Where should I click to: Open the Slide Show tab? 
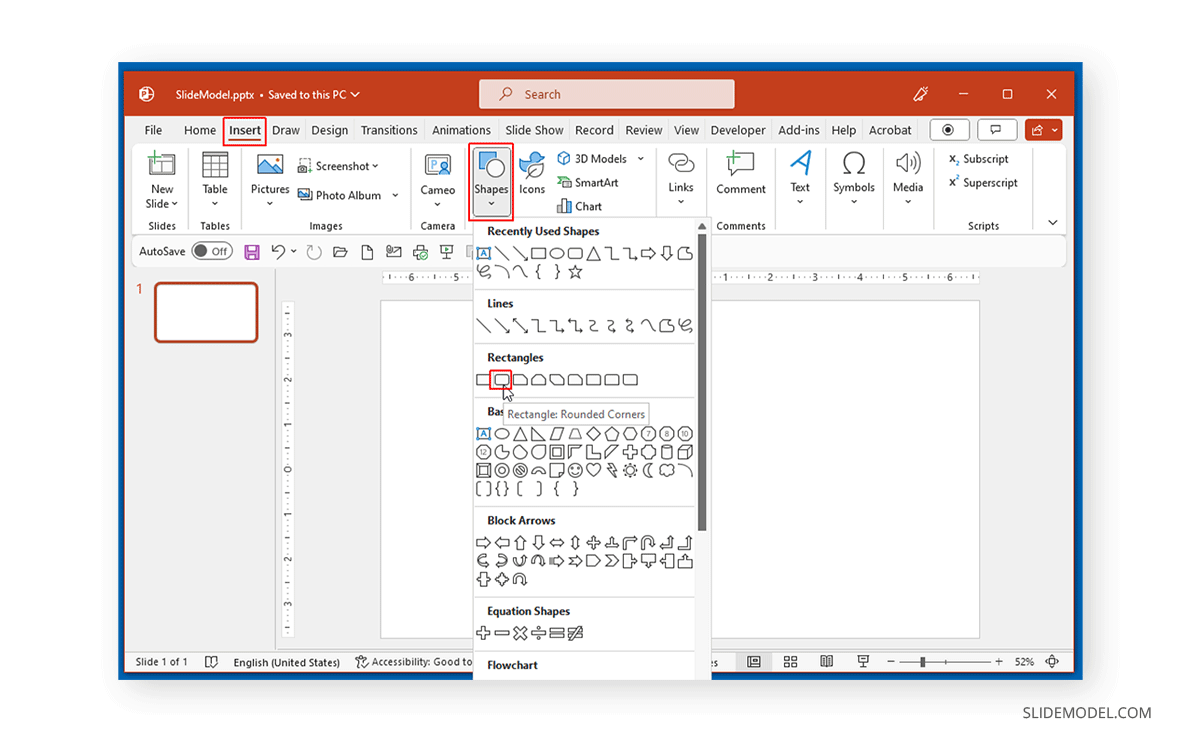534,130
